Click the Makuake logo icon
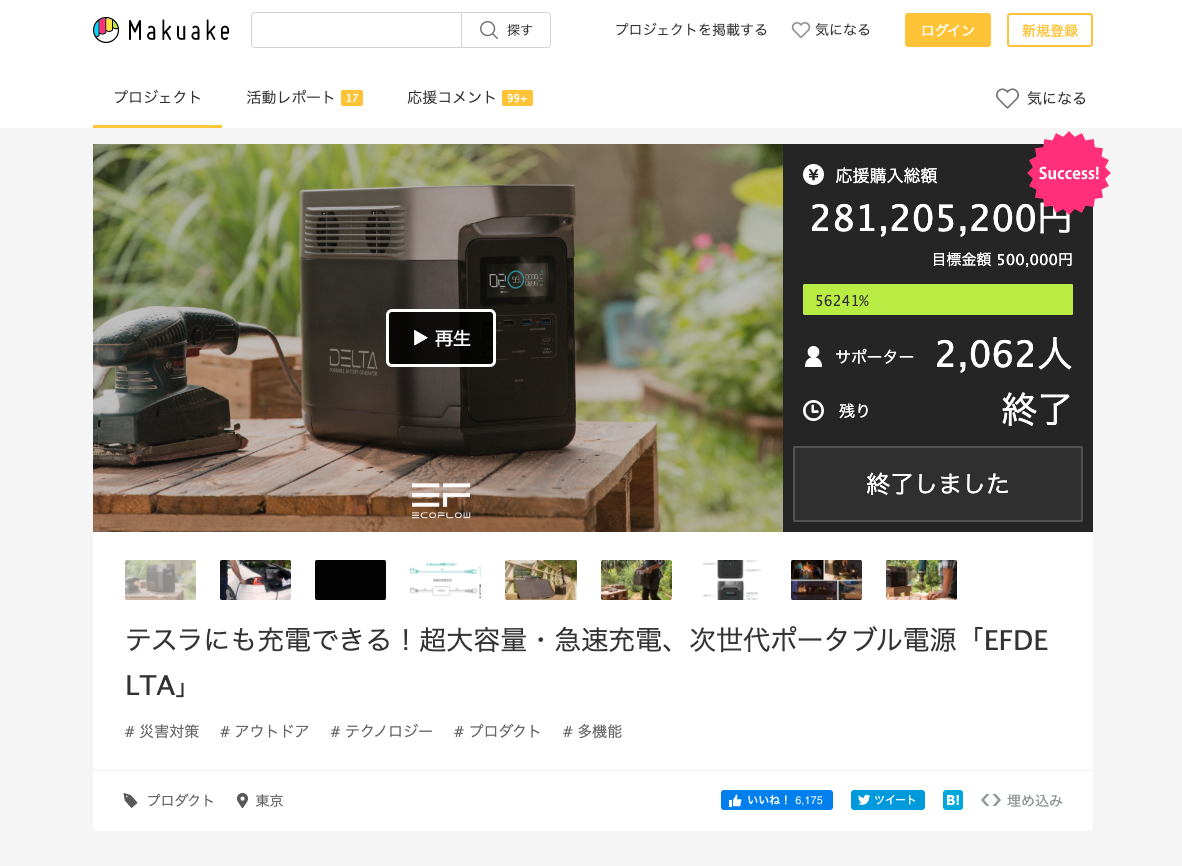 click(x=106, y=30)
